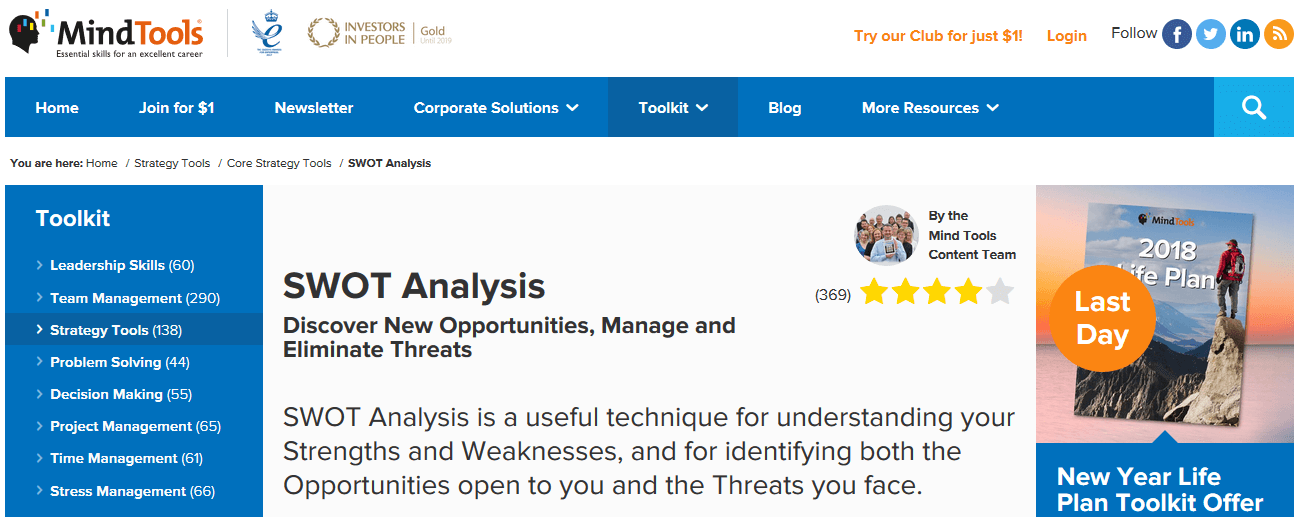Open the RSS feed icon
The width and height of the screenshot is (1294, 517).
tap(1279, 34)
